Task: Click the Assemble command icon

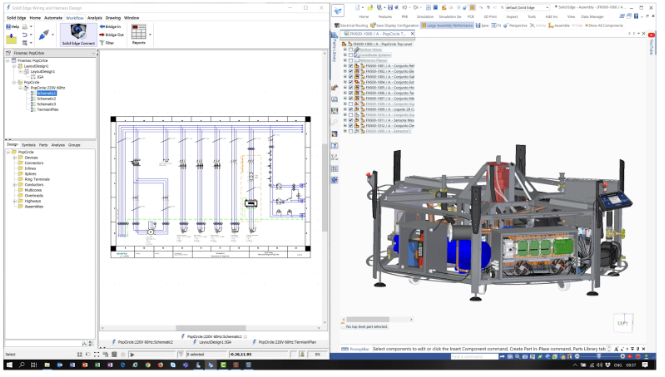Action: [550, 26]
